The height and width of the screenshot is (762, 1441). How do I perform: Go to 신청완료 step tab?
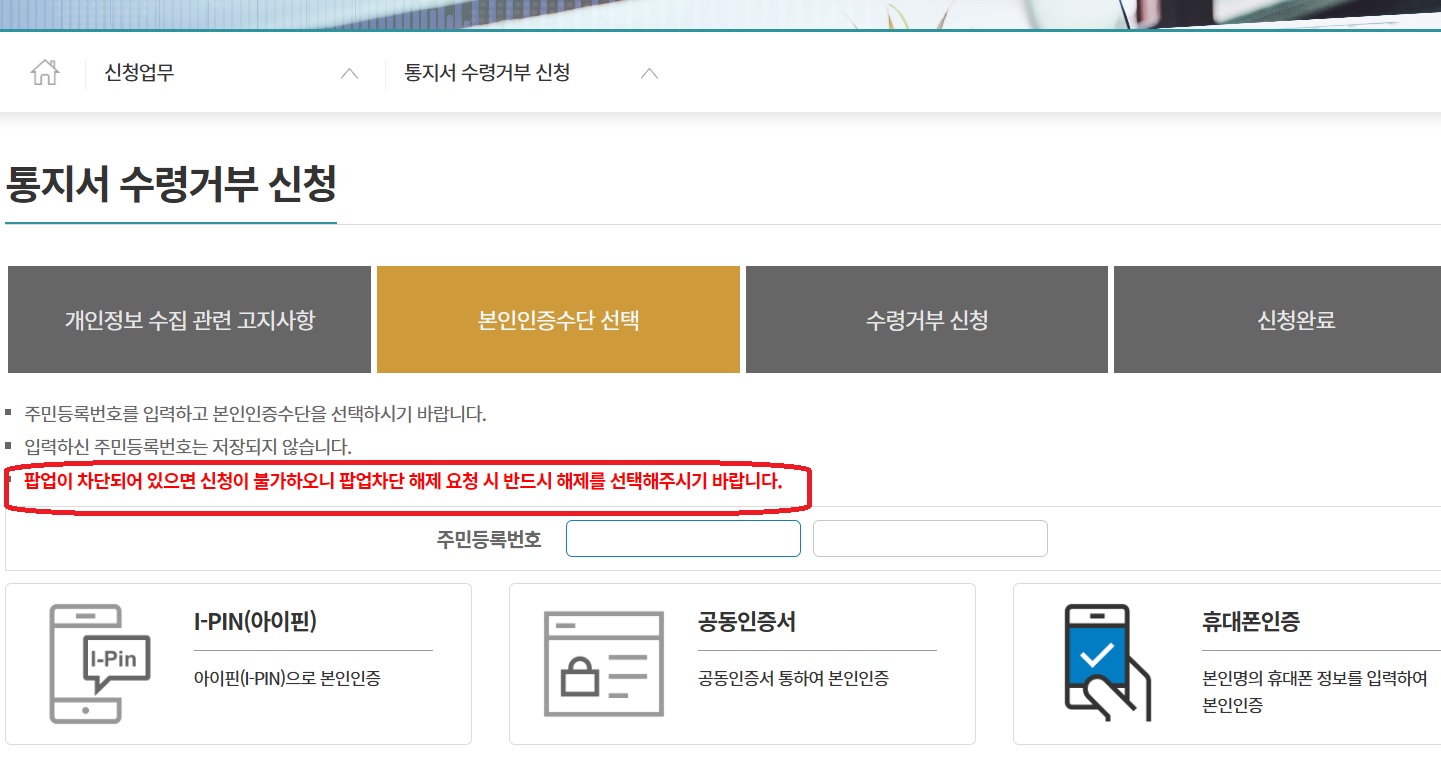1278,320
